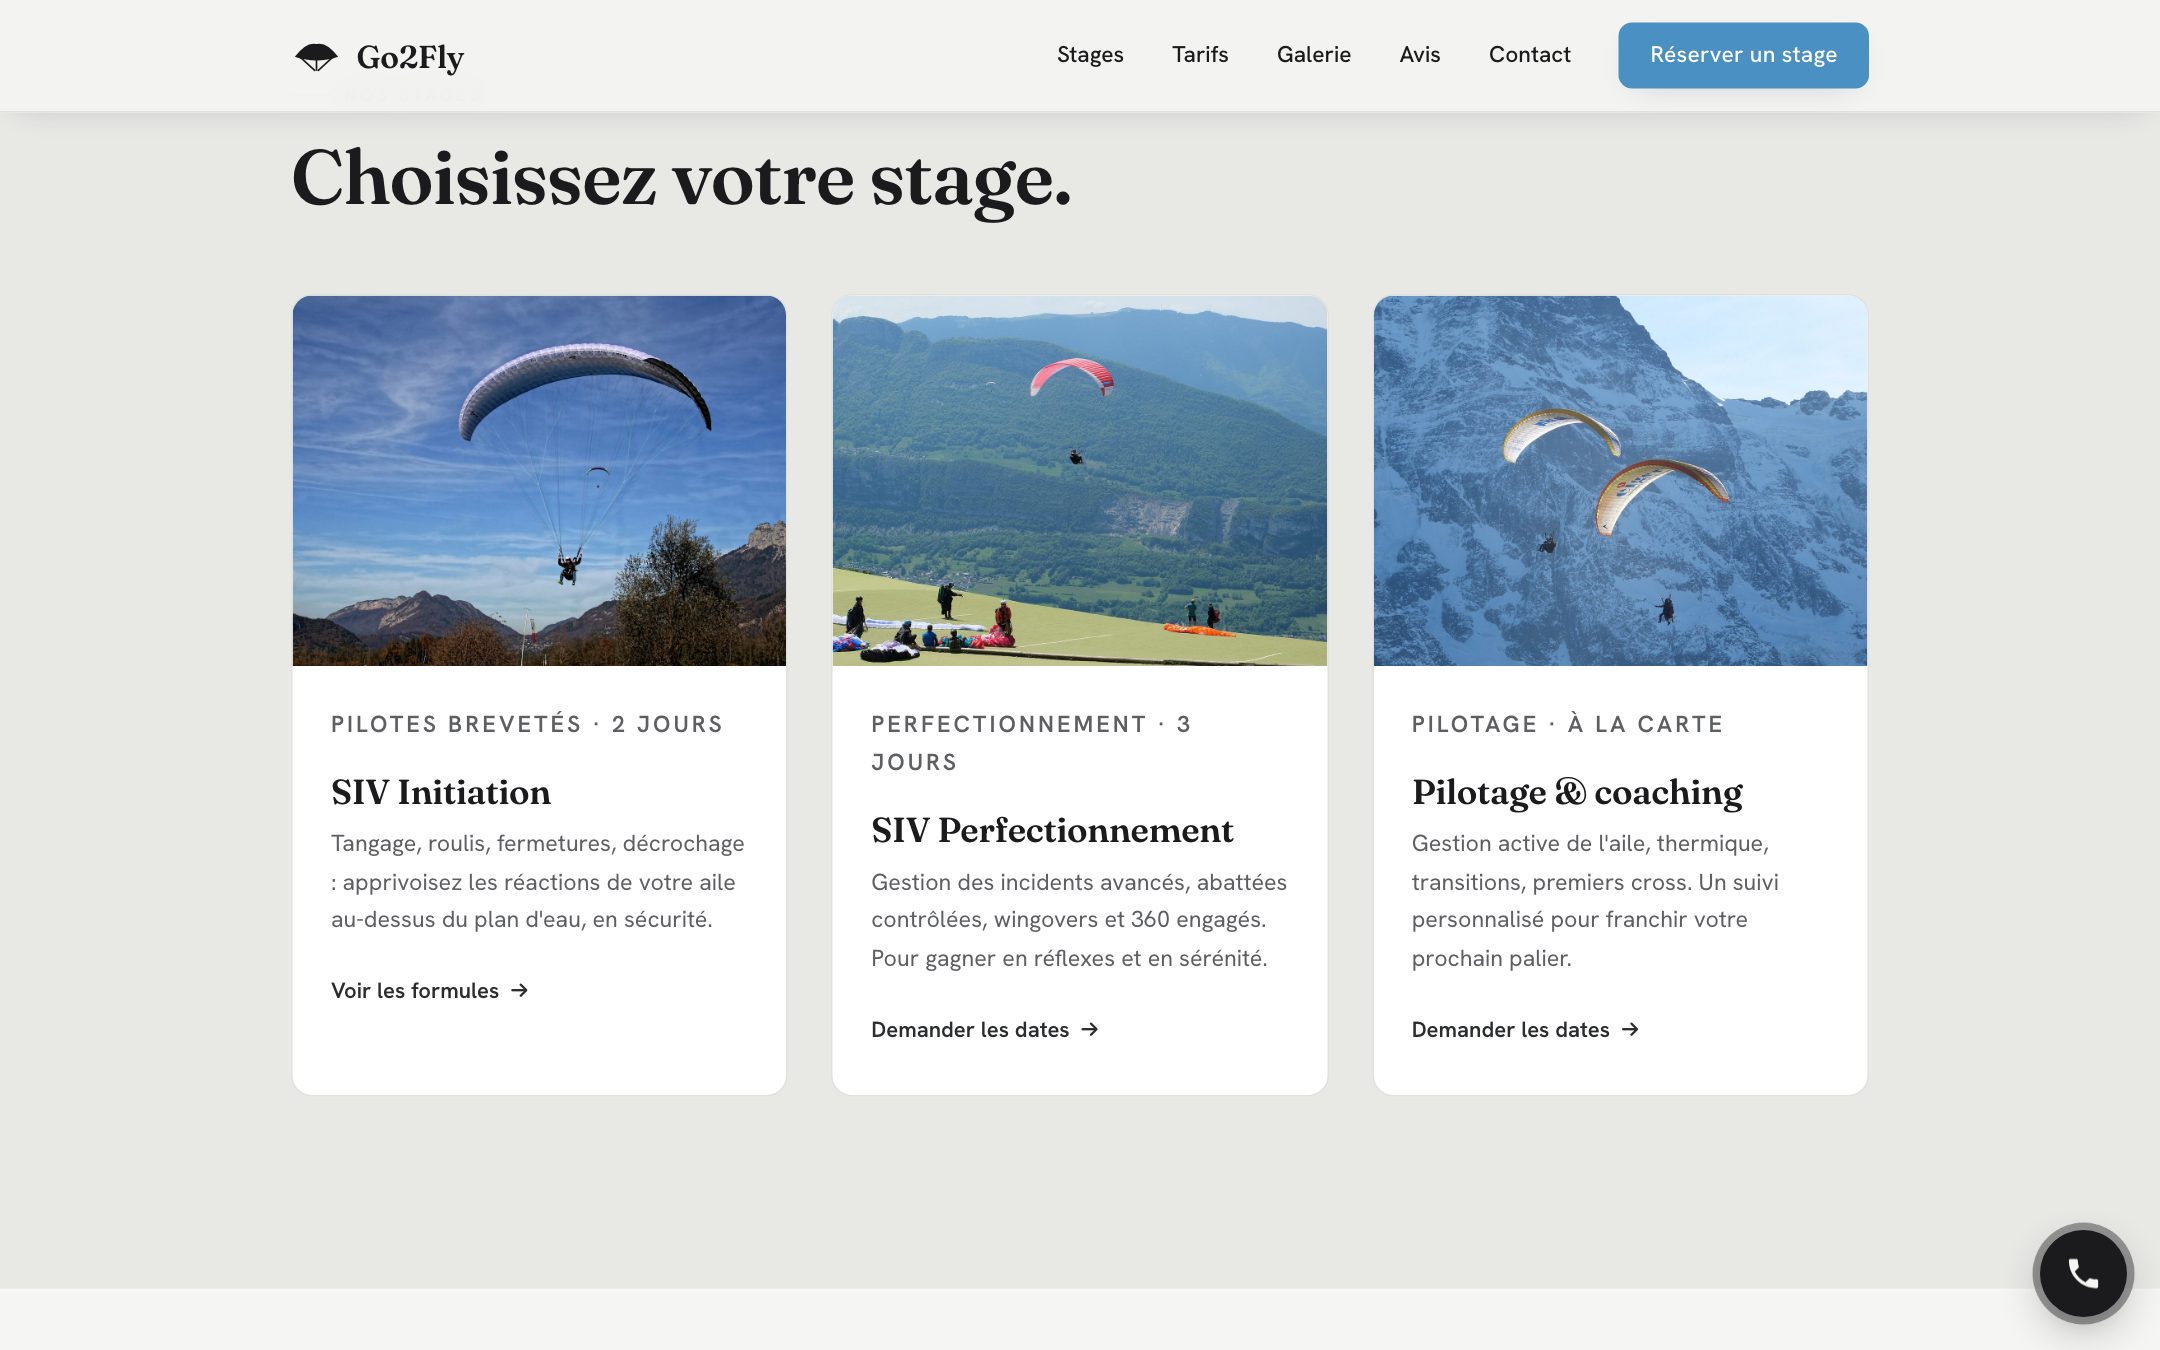The height and width of the screenshot is (1350, 2160).
Task: Open the floating phone call button
Action: tap(2083, 1273)
